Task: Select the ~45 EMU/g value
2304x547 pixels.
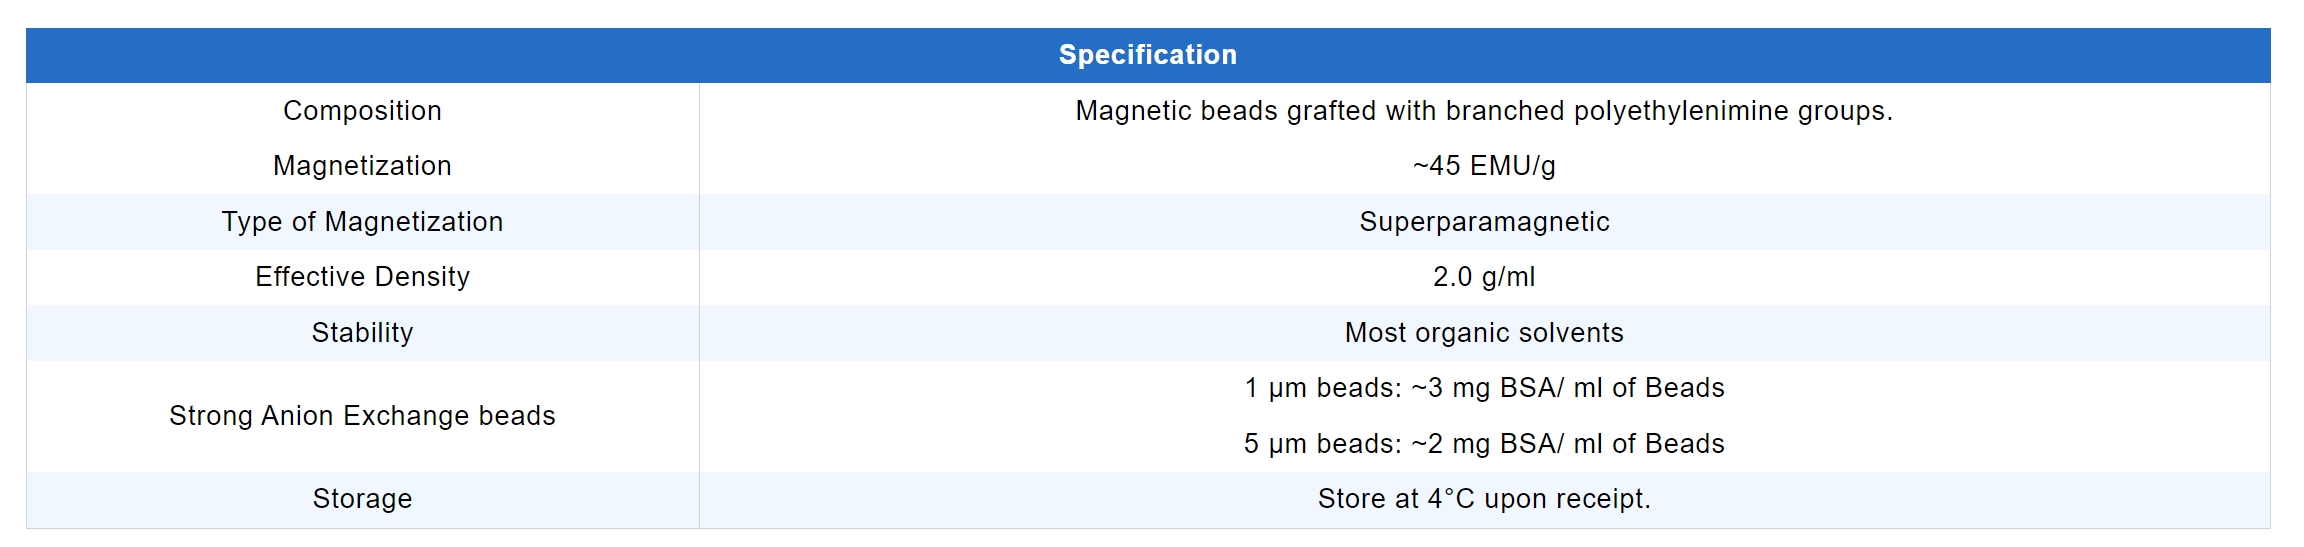Action: point(1484,166)
